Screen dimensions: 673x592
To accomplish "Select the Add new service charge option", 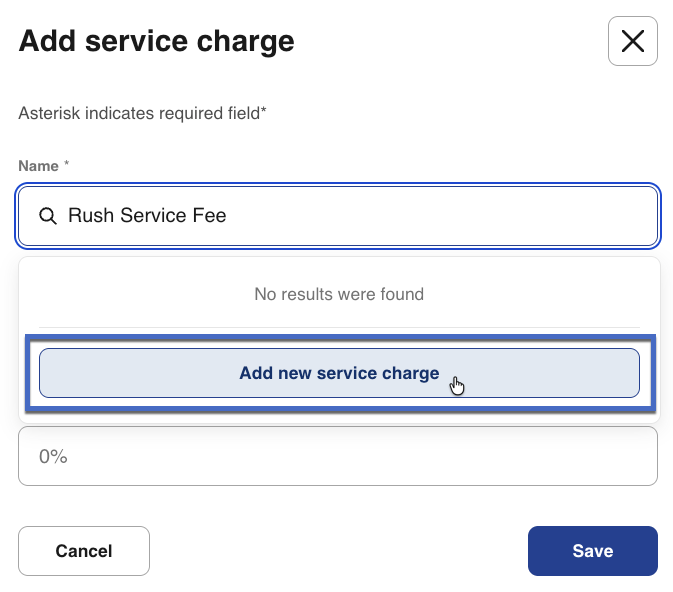I will coord(339,373).
